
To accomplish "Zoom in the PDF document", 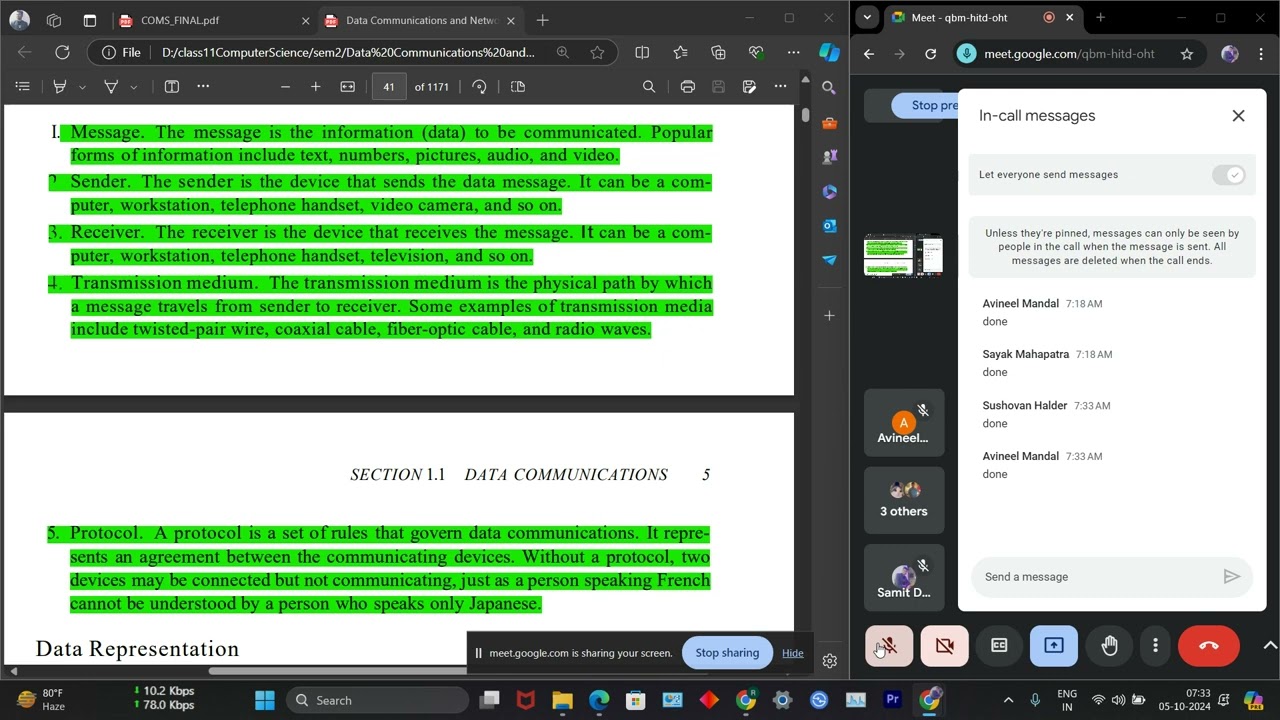I will pos(316,87).
